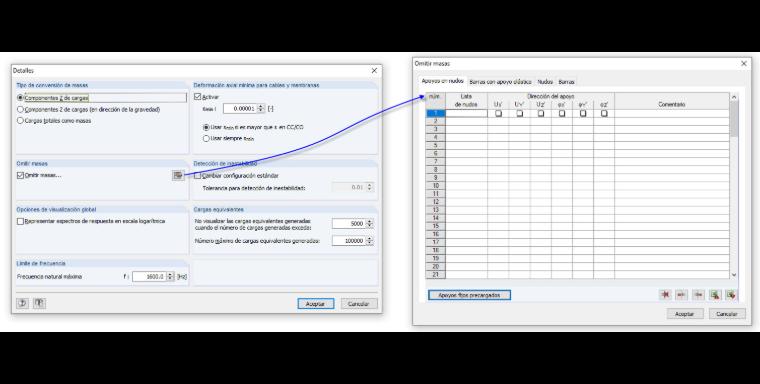Screen dimensions: 760x384
Task: Click the third gray row icon in Omitir masas
Action: 698,294
